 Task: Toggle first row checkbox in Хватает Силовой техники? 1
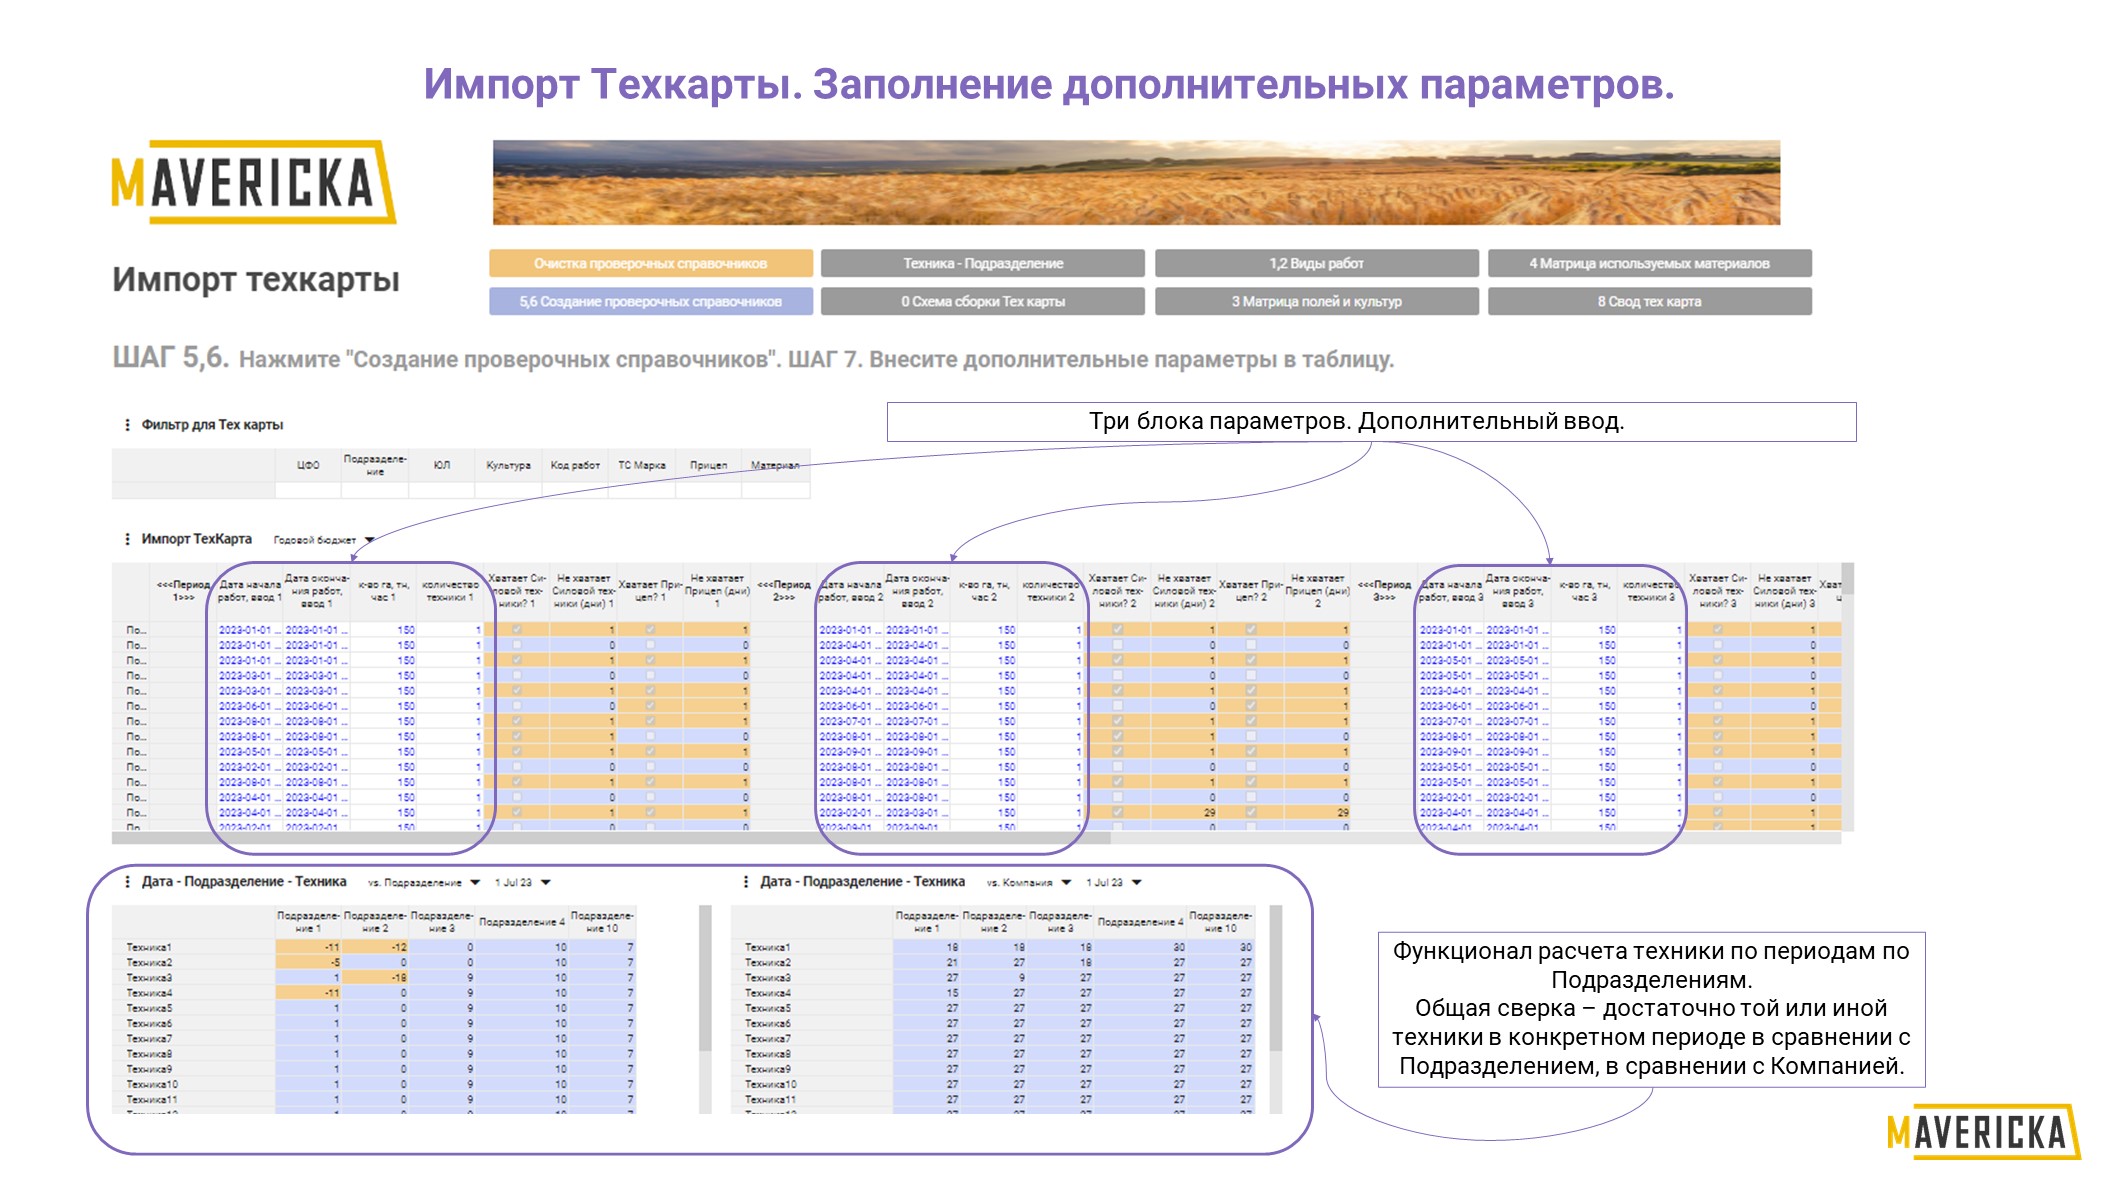(517, 630)
